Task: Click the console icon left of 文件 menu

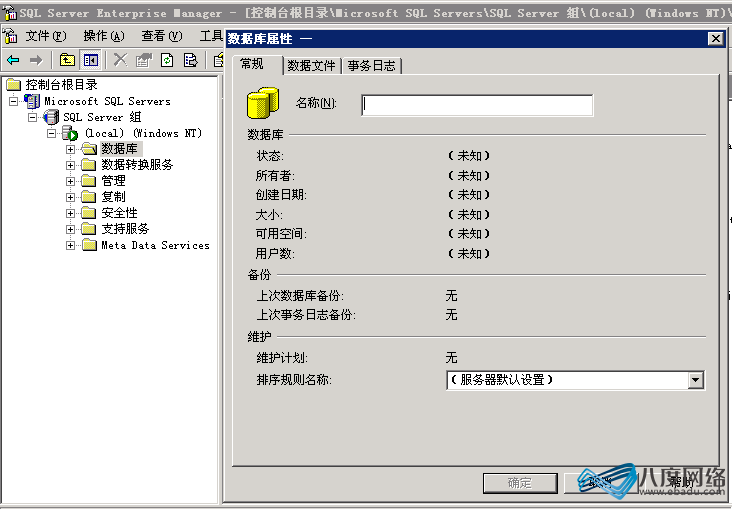Action: [x=10, y=35]
